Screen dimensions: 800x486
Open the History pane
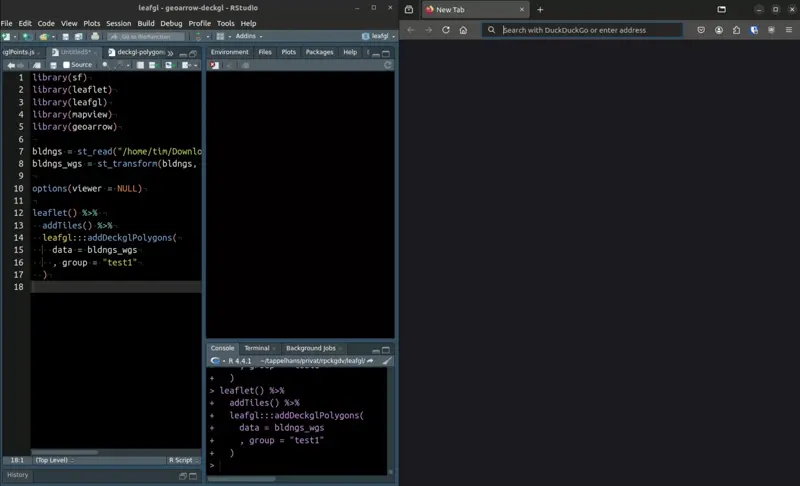point(18,475)
